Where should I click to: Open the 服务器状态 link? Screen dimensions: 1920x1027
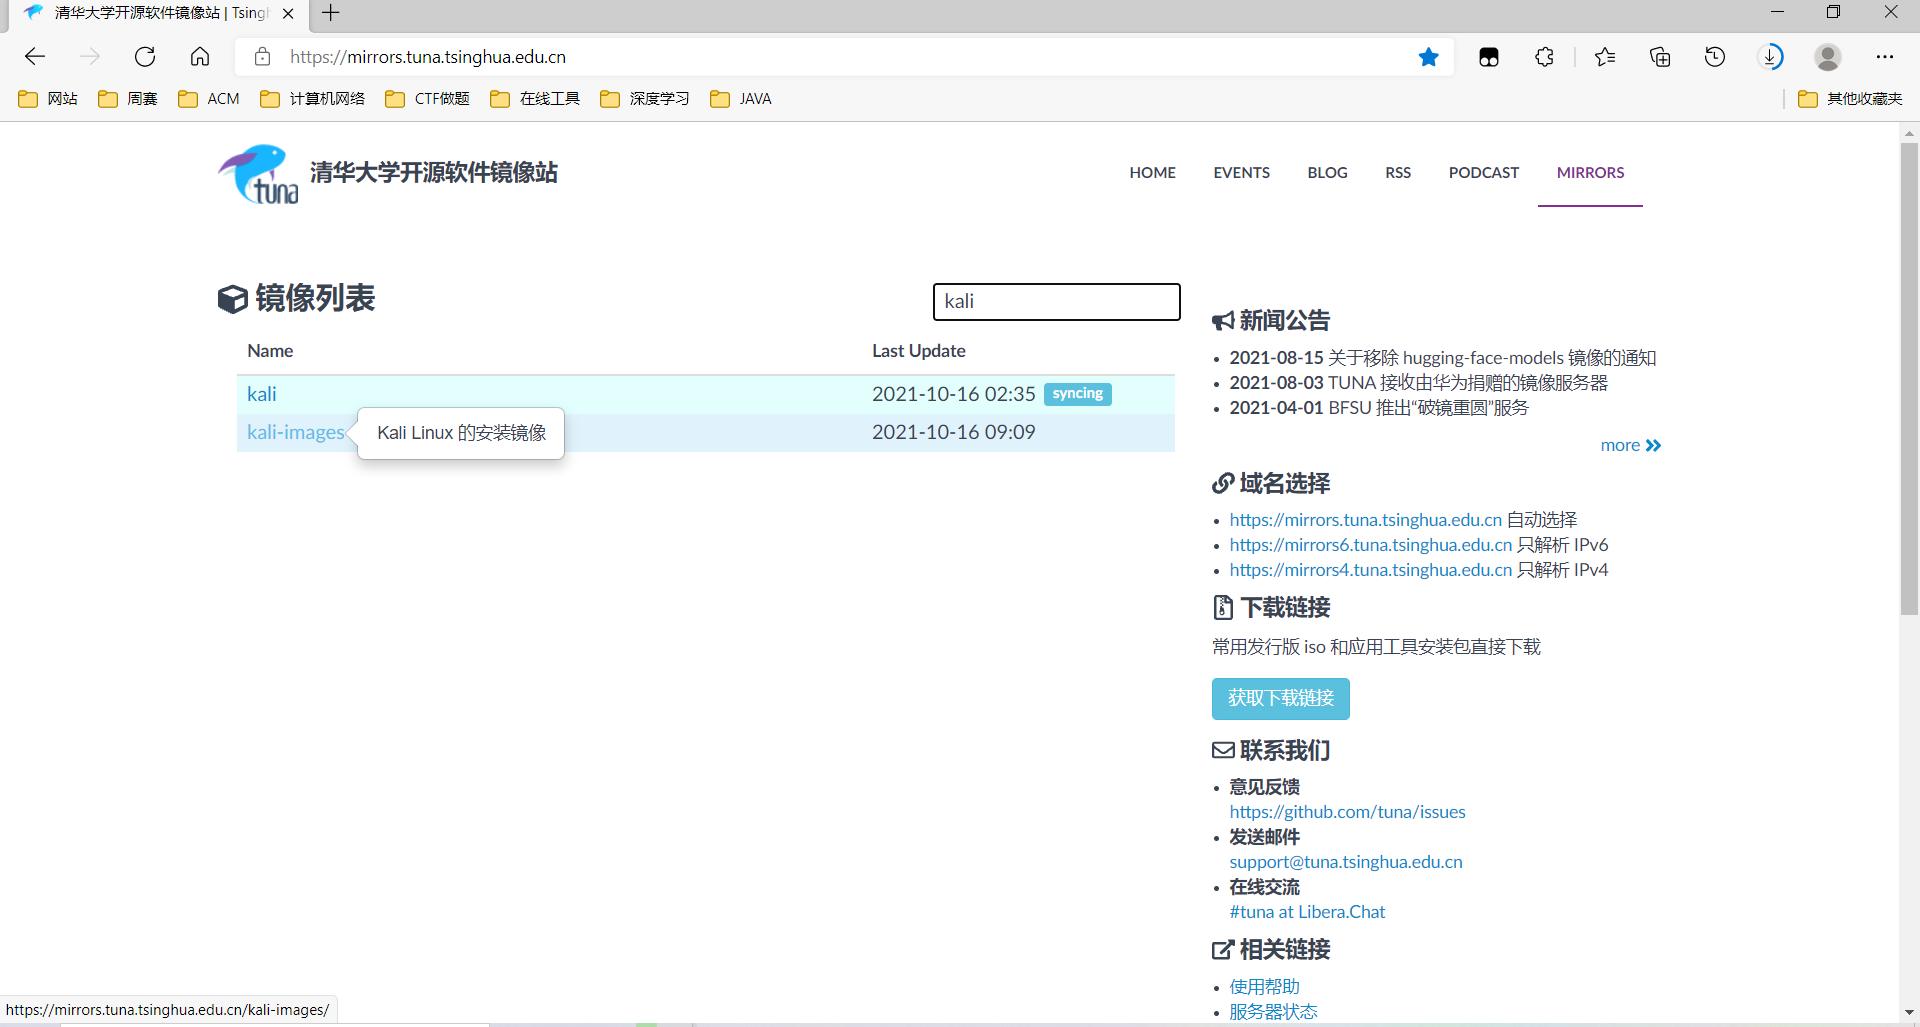pos(1273,1012)
